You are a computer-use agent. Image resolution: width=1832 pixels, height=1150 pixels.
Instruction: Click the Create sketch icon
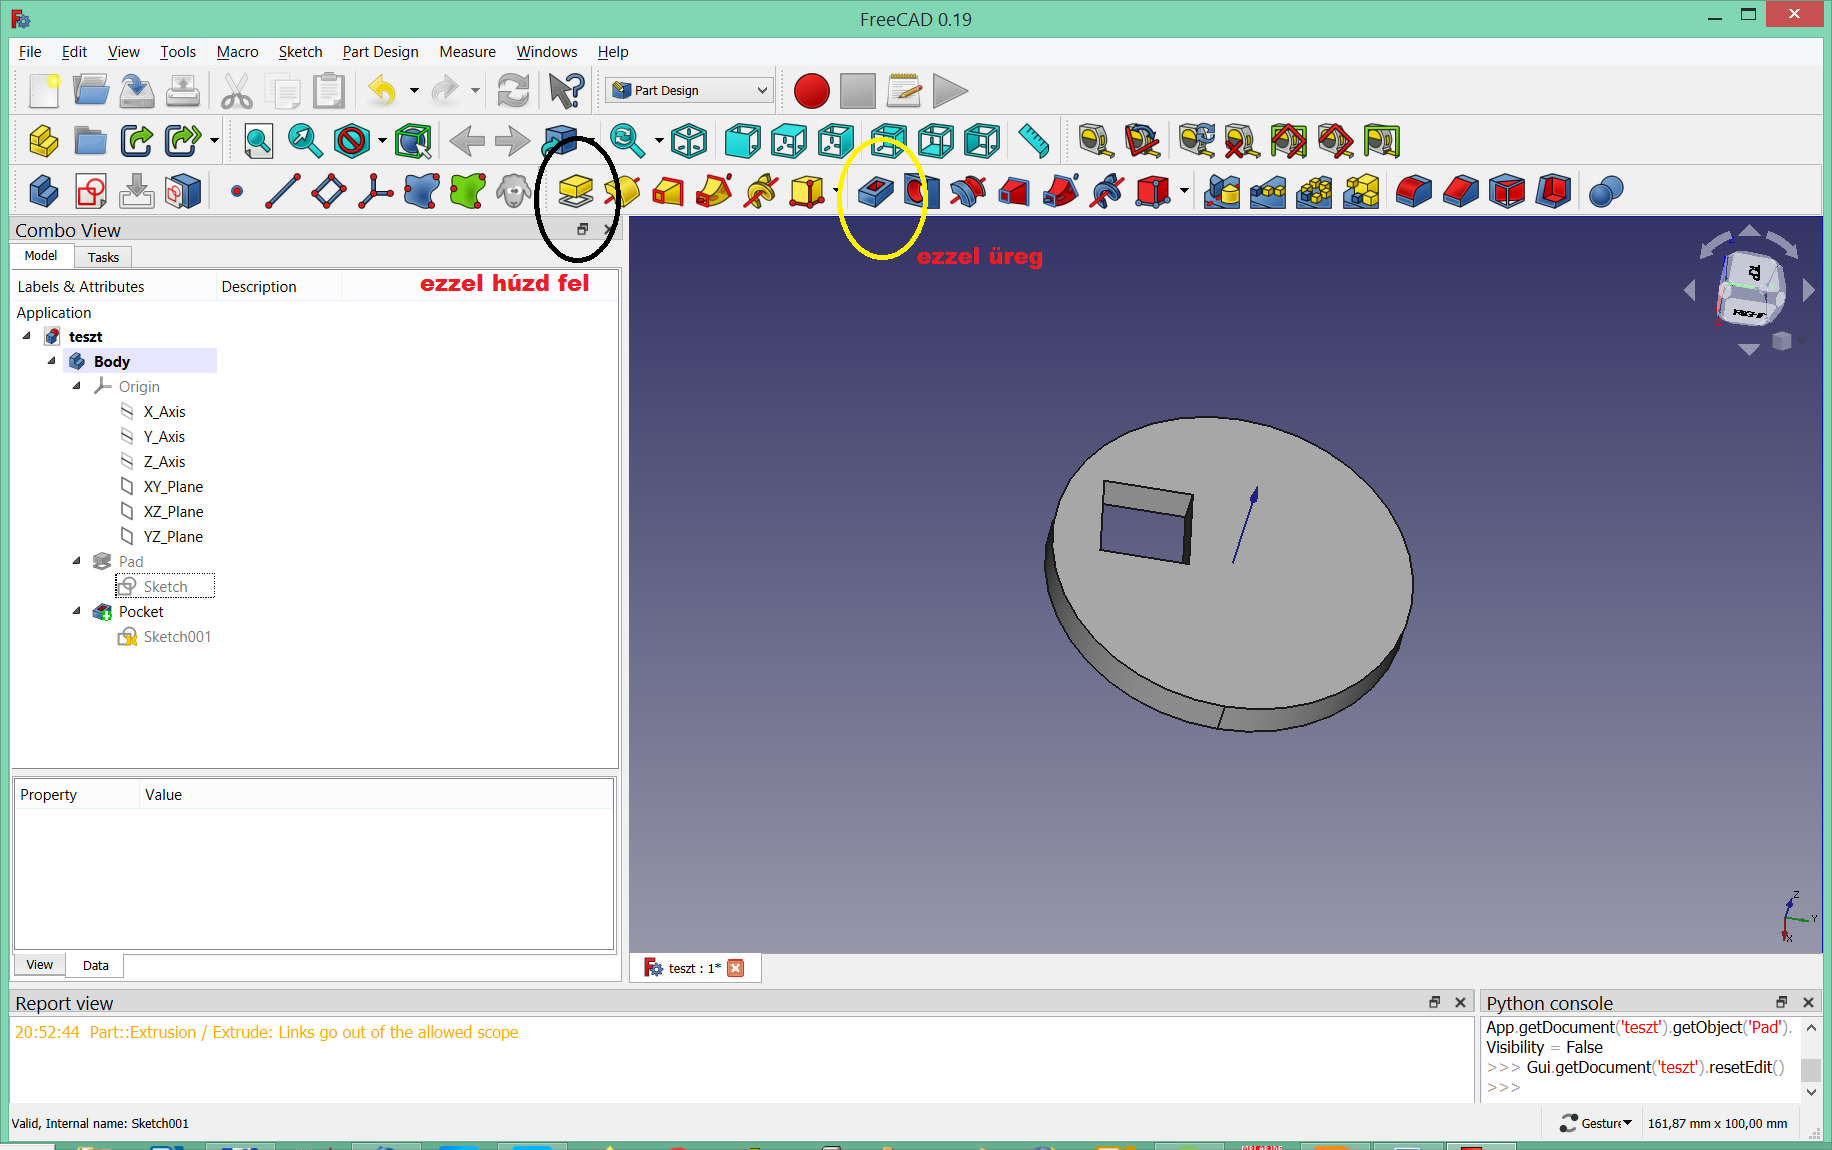pos(91,191)
